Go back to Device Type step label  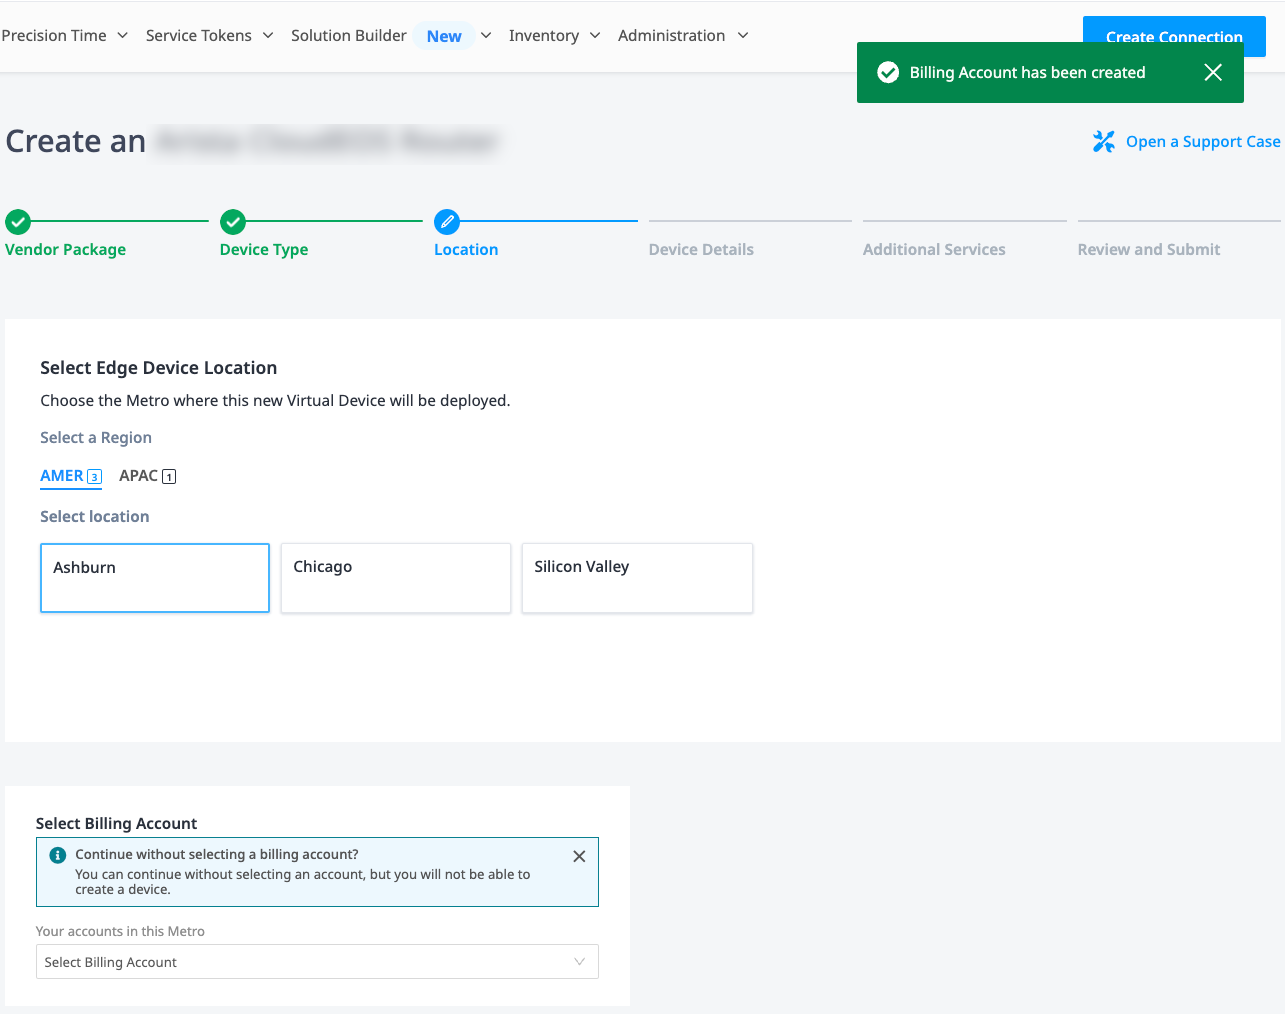coord(264,250)
